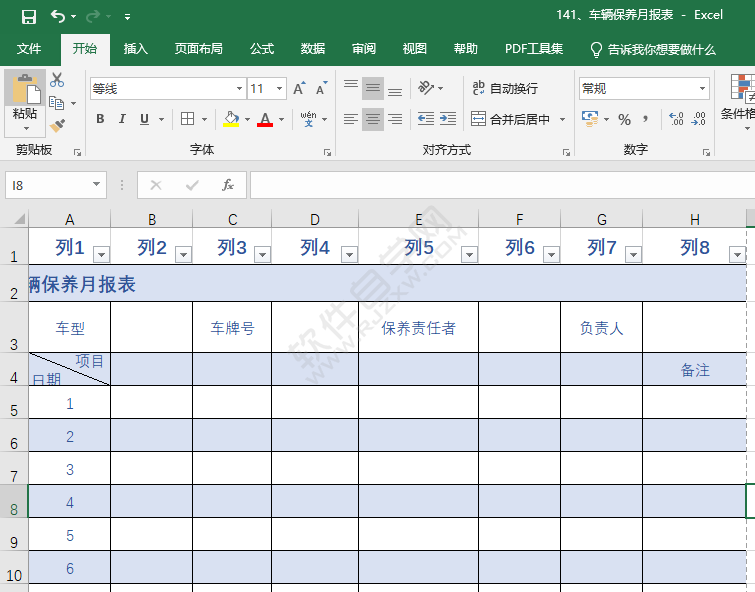This screenshot has width=755, height=592.
Task: Customize the Quick Access Toolbar
Action: click(x=127, y=17)
